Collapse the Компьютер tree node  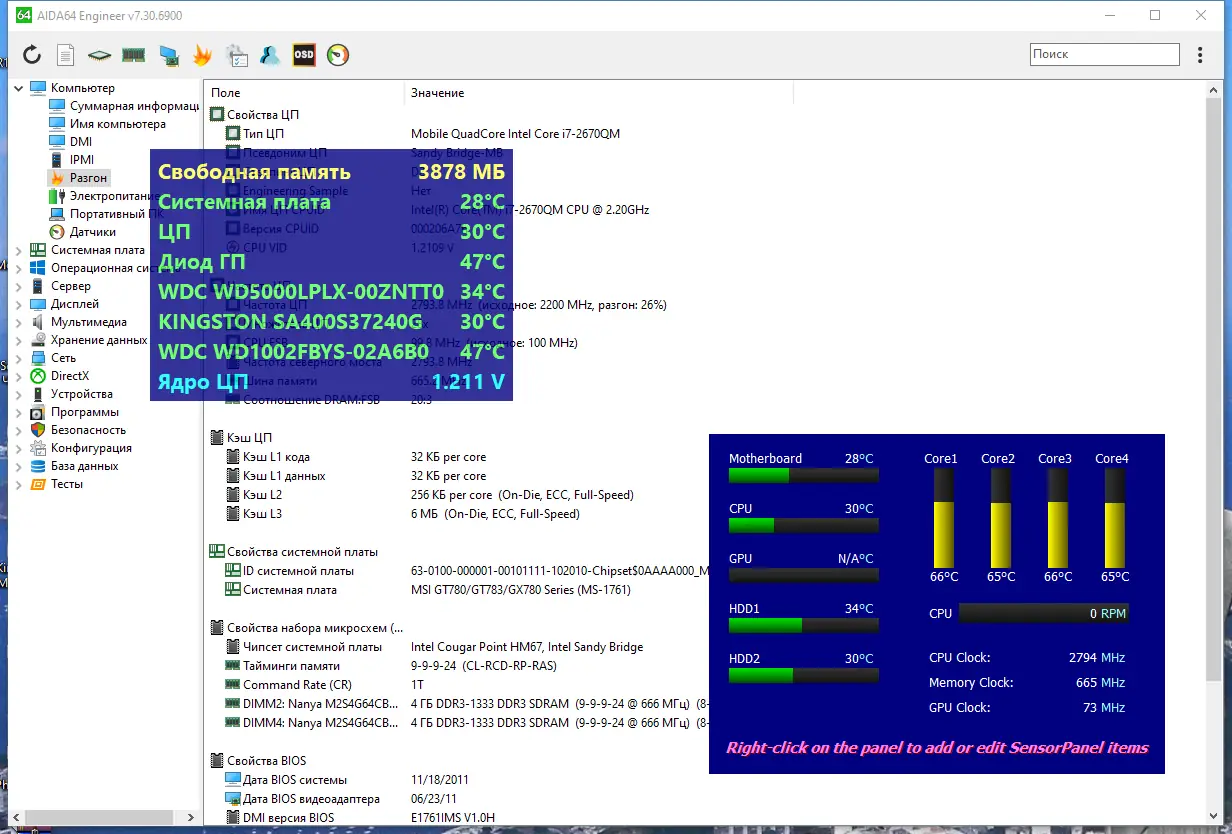19,88
